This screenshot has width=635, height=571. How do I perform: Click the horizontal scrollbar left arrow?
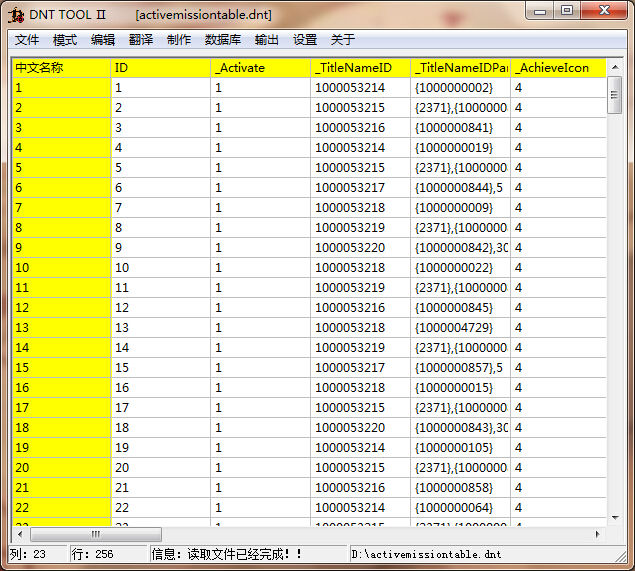19,534
